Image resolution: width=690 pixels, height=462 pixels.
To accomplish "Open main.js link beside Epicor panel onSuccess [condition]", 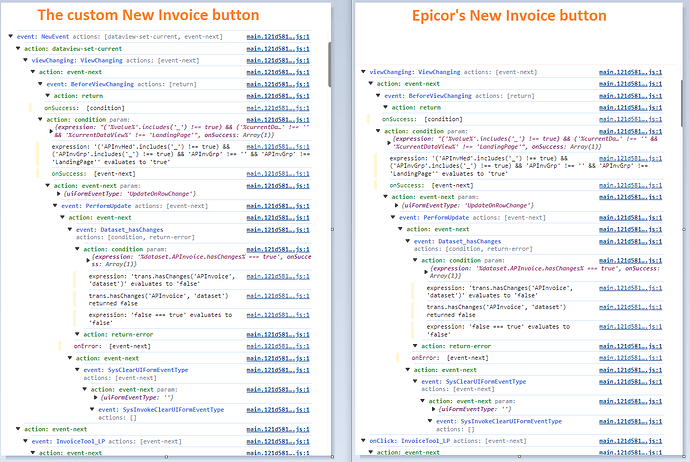I will (630, 119).
